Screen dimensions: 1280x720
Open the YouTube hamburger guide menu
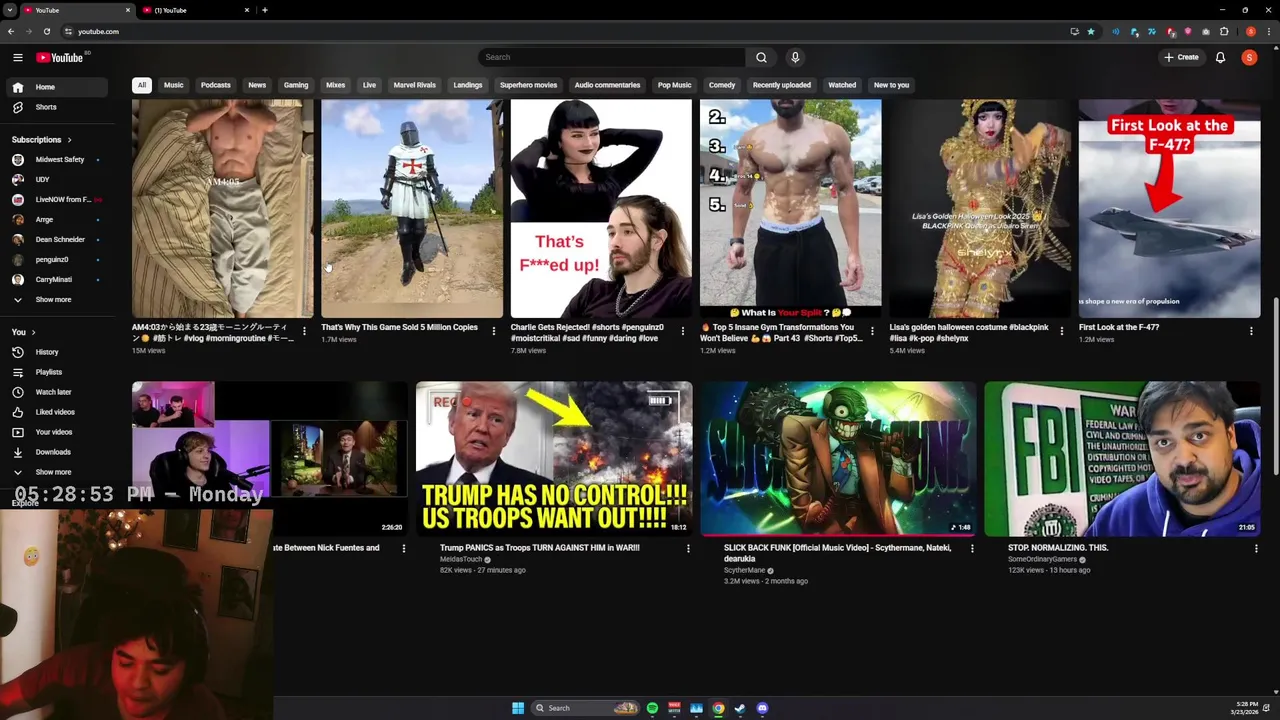(17, 57)
